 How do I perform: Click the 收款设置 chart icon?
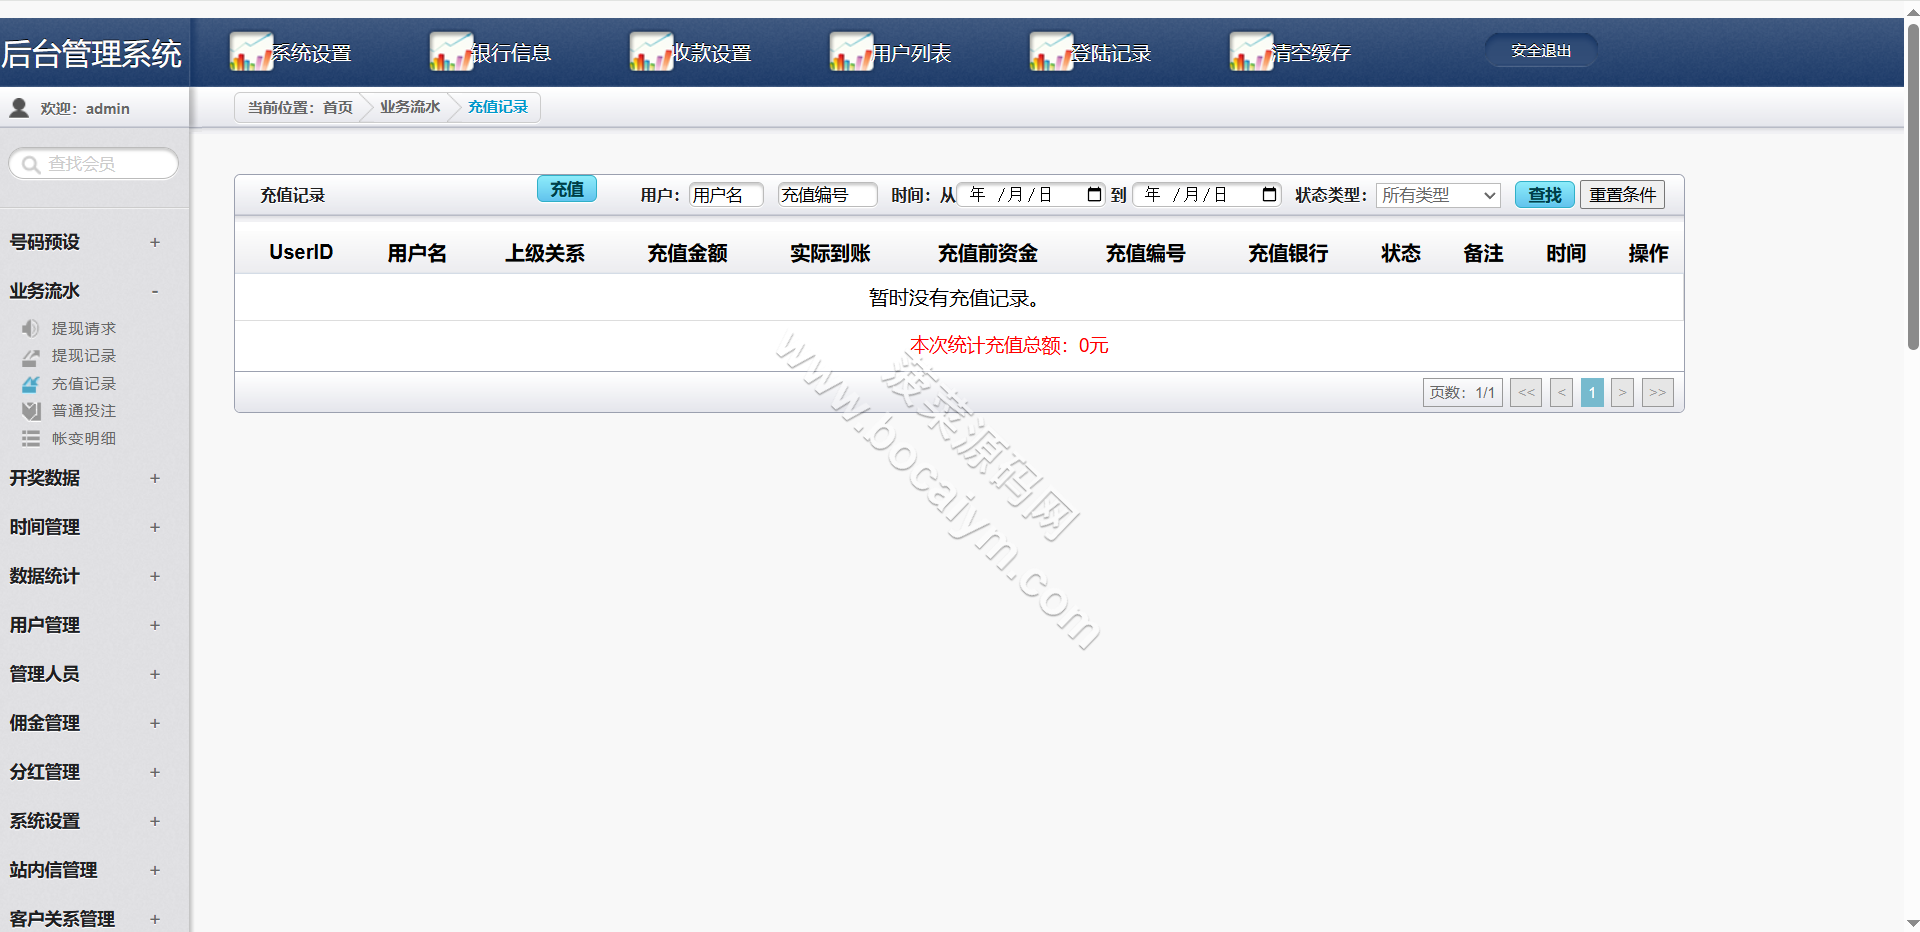click(x=651, y=52)
